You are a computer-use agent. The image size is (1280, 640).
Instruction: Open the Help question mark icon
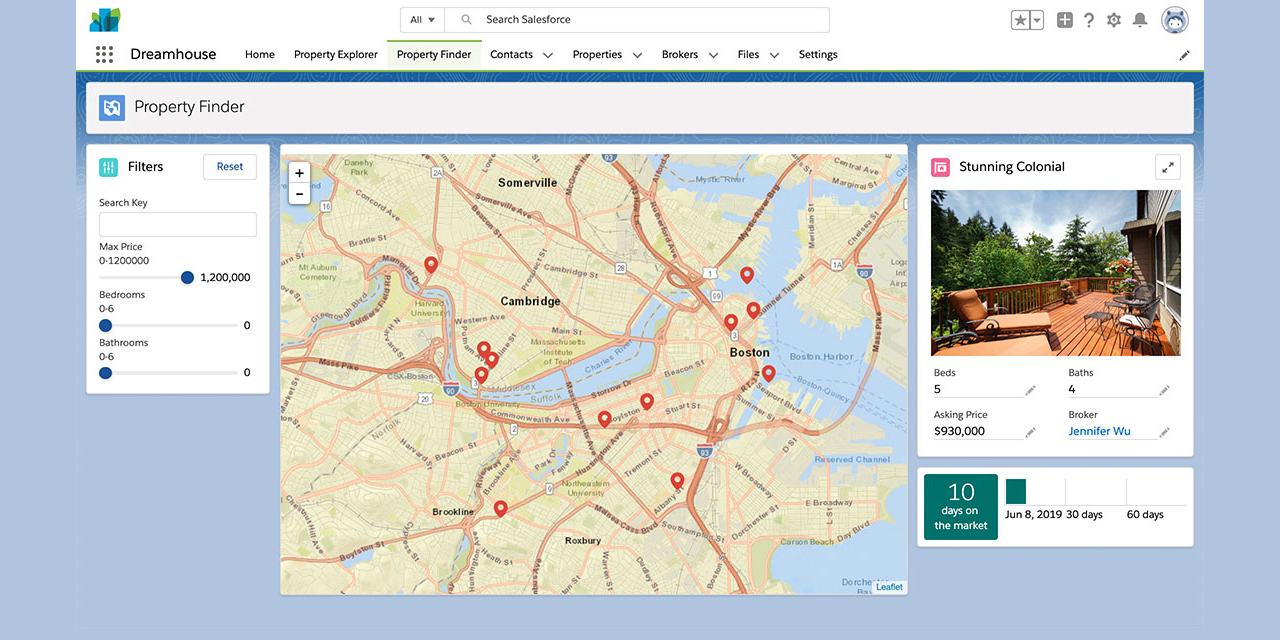click(x=1089, y=20)
